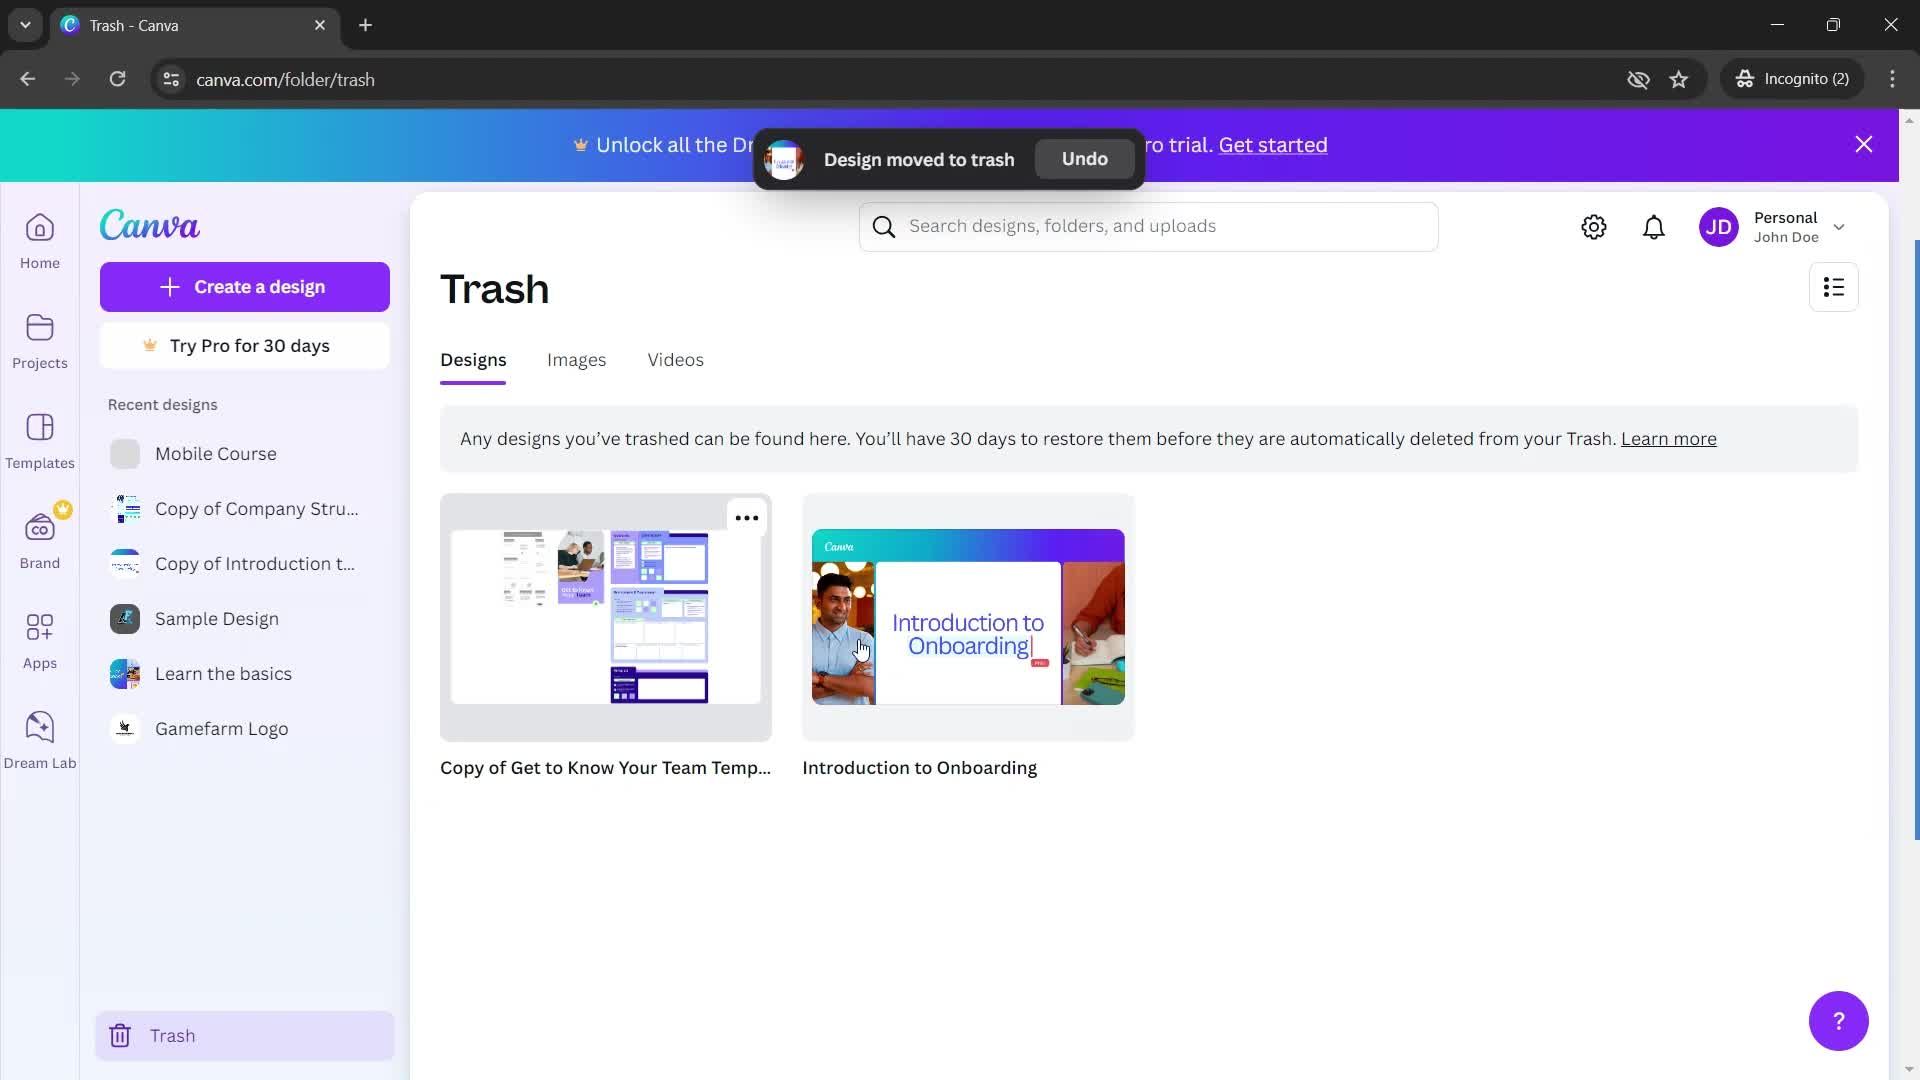1920x1080 pixels.
Task: Click Undo to restore moved design
Action: (1085, 158)
